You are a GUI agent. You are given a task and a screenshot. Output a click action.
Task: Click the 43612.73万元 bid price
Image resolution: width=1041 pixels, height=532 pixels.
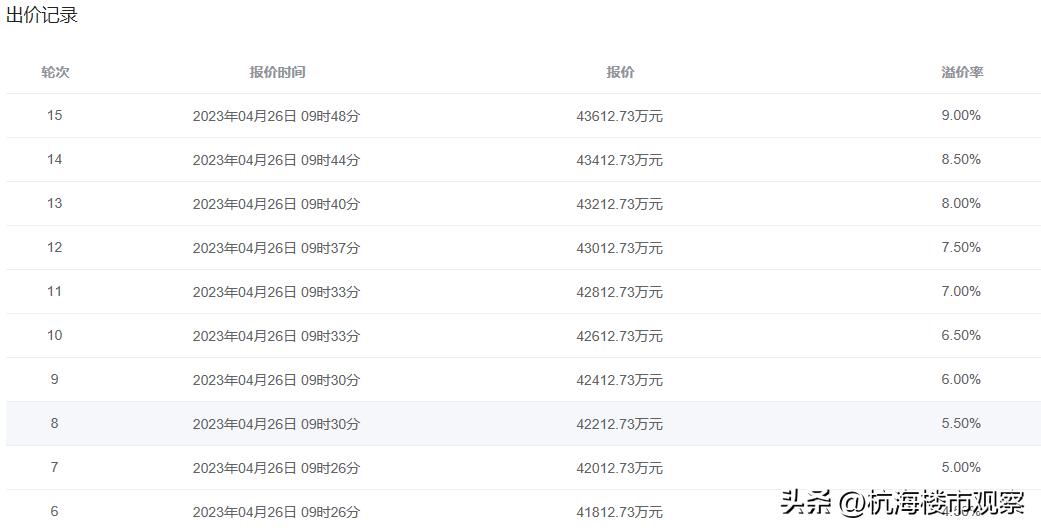[x=620, y=116]
